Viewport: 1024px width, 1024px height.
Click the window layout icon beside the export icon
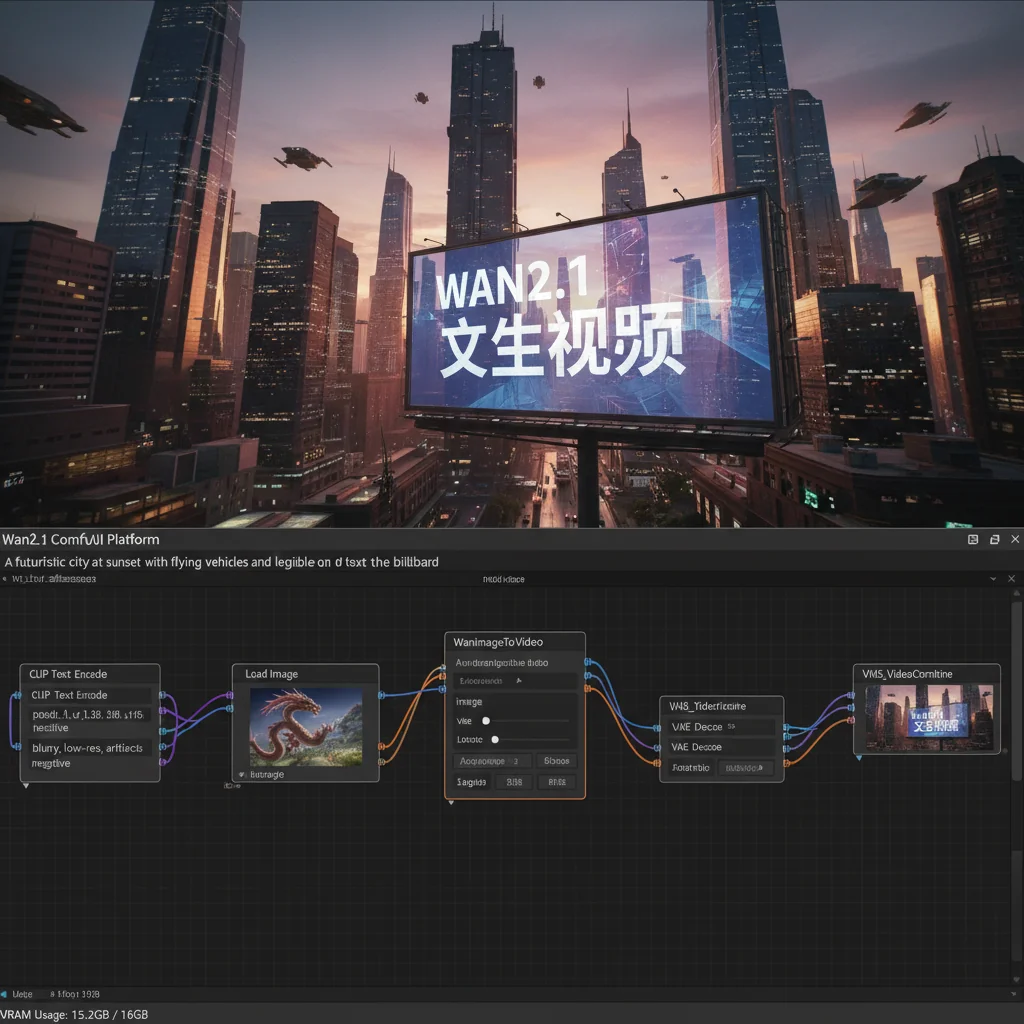(994, 539)
